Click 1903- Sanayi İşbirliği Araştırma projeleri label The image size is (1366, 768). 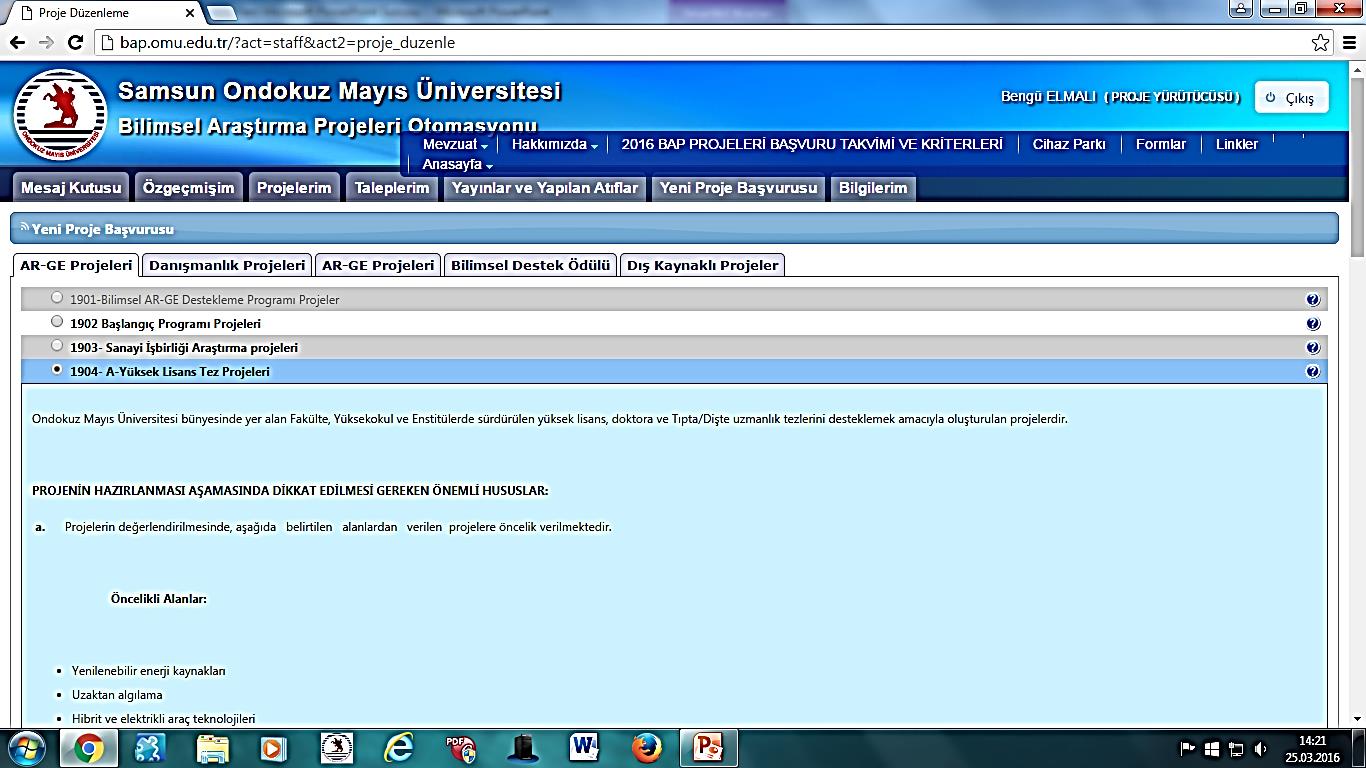tap(184, 348)
